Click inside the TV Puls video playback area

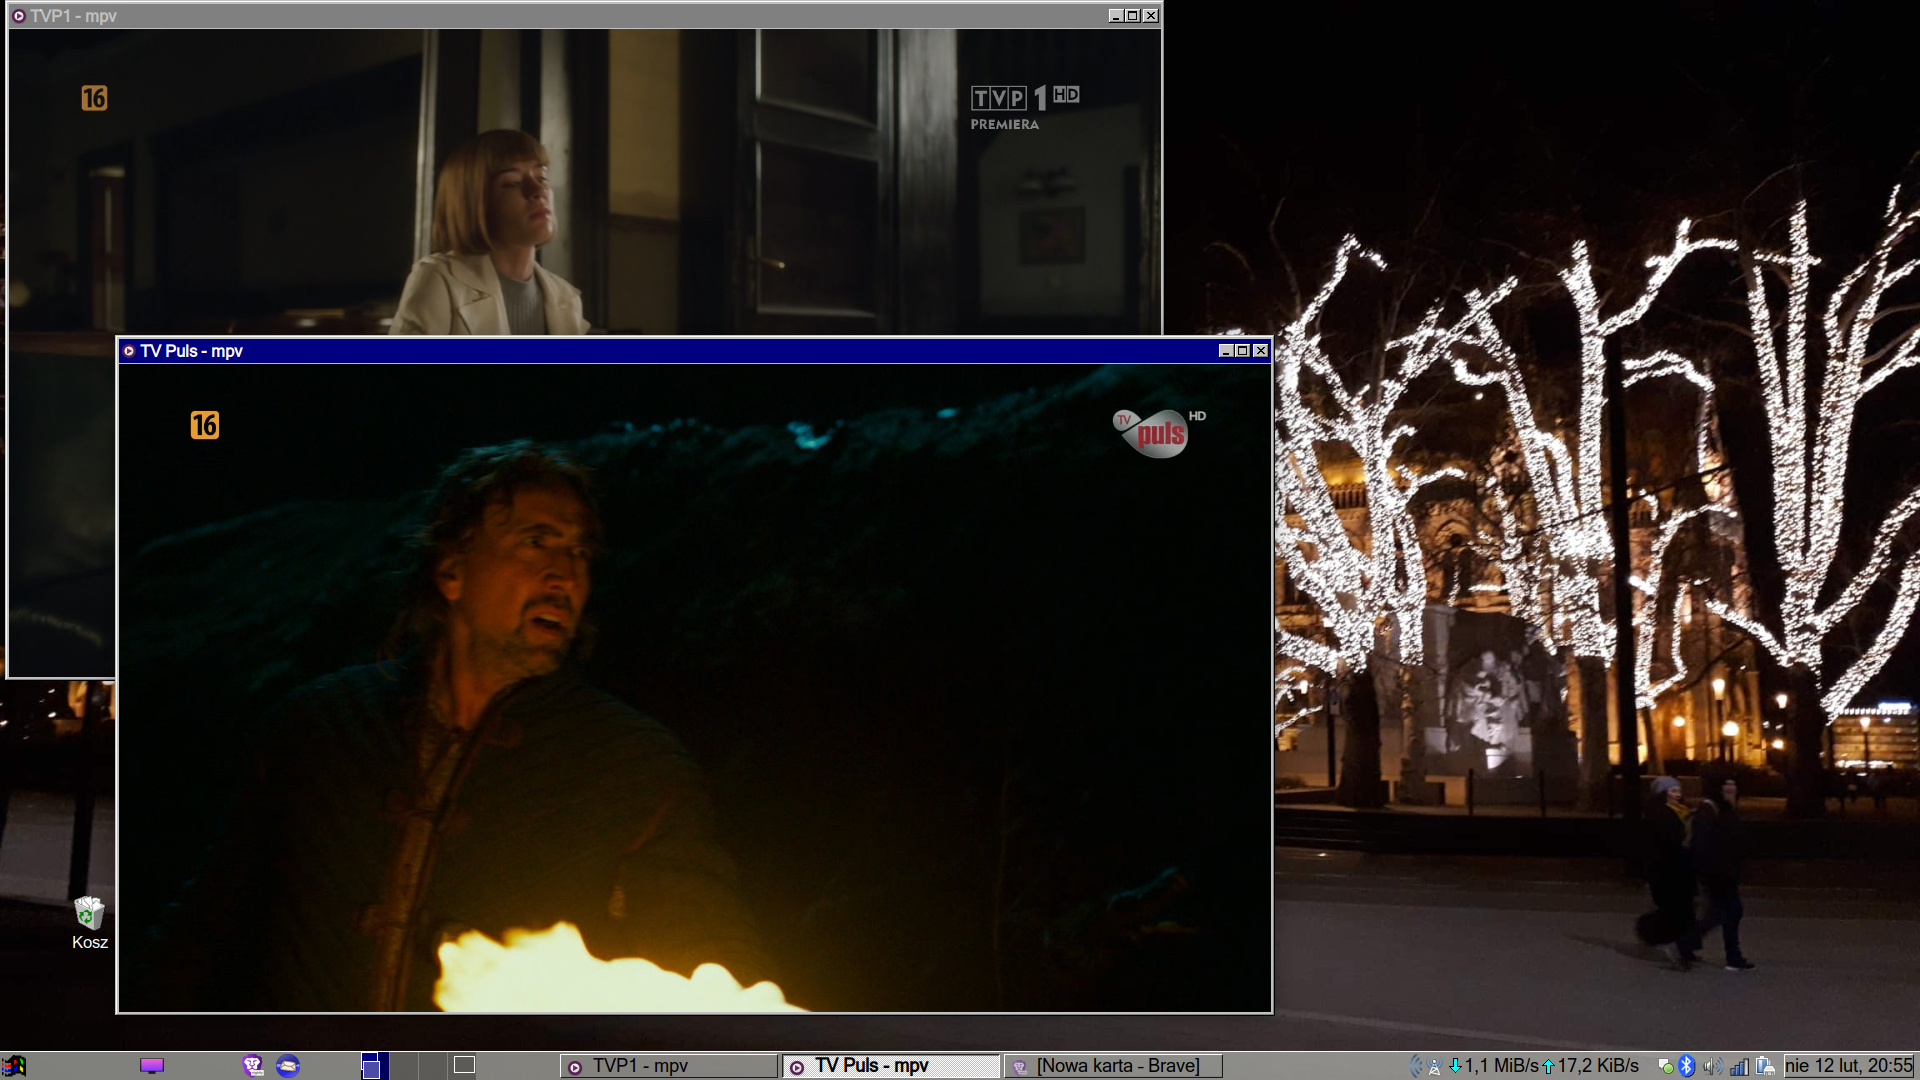[695, 688]
